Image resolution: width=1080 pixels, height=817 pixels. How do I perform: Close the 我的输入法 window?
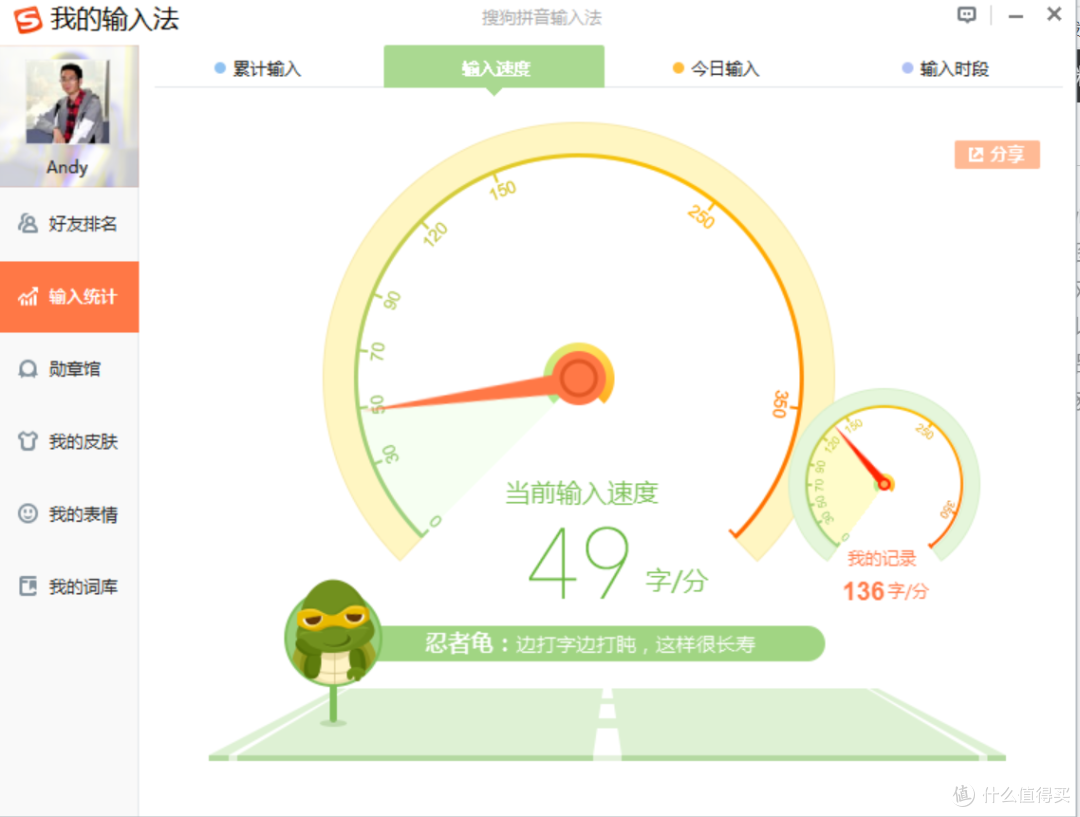tap(1054, 14)
